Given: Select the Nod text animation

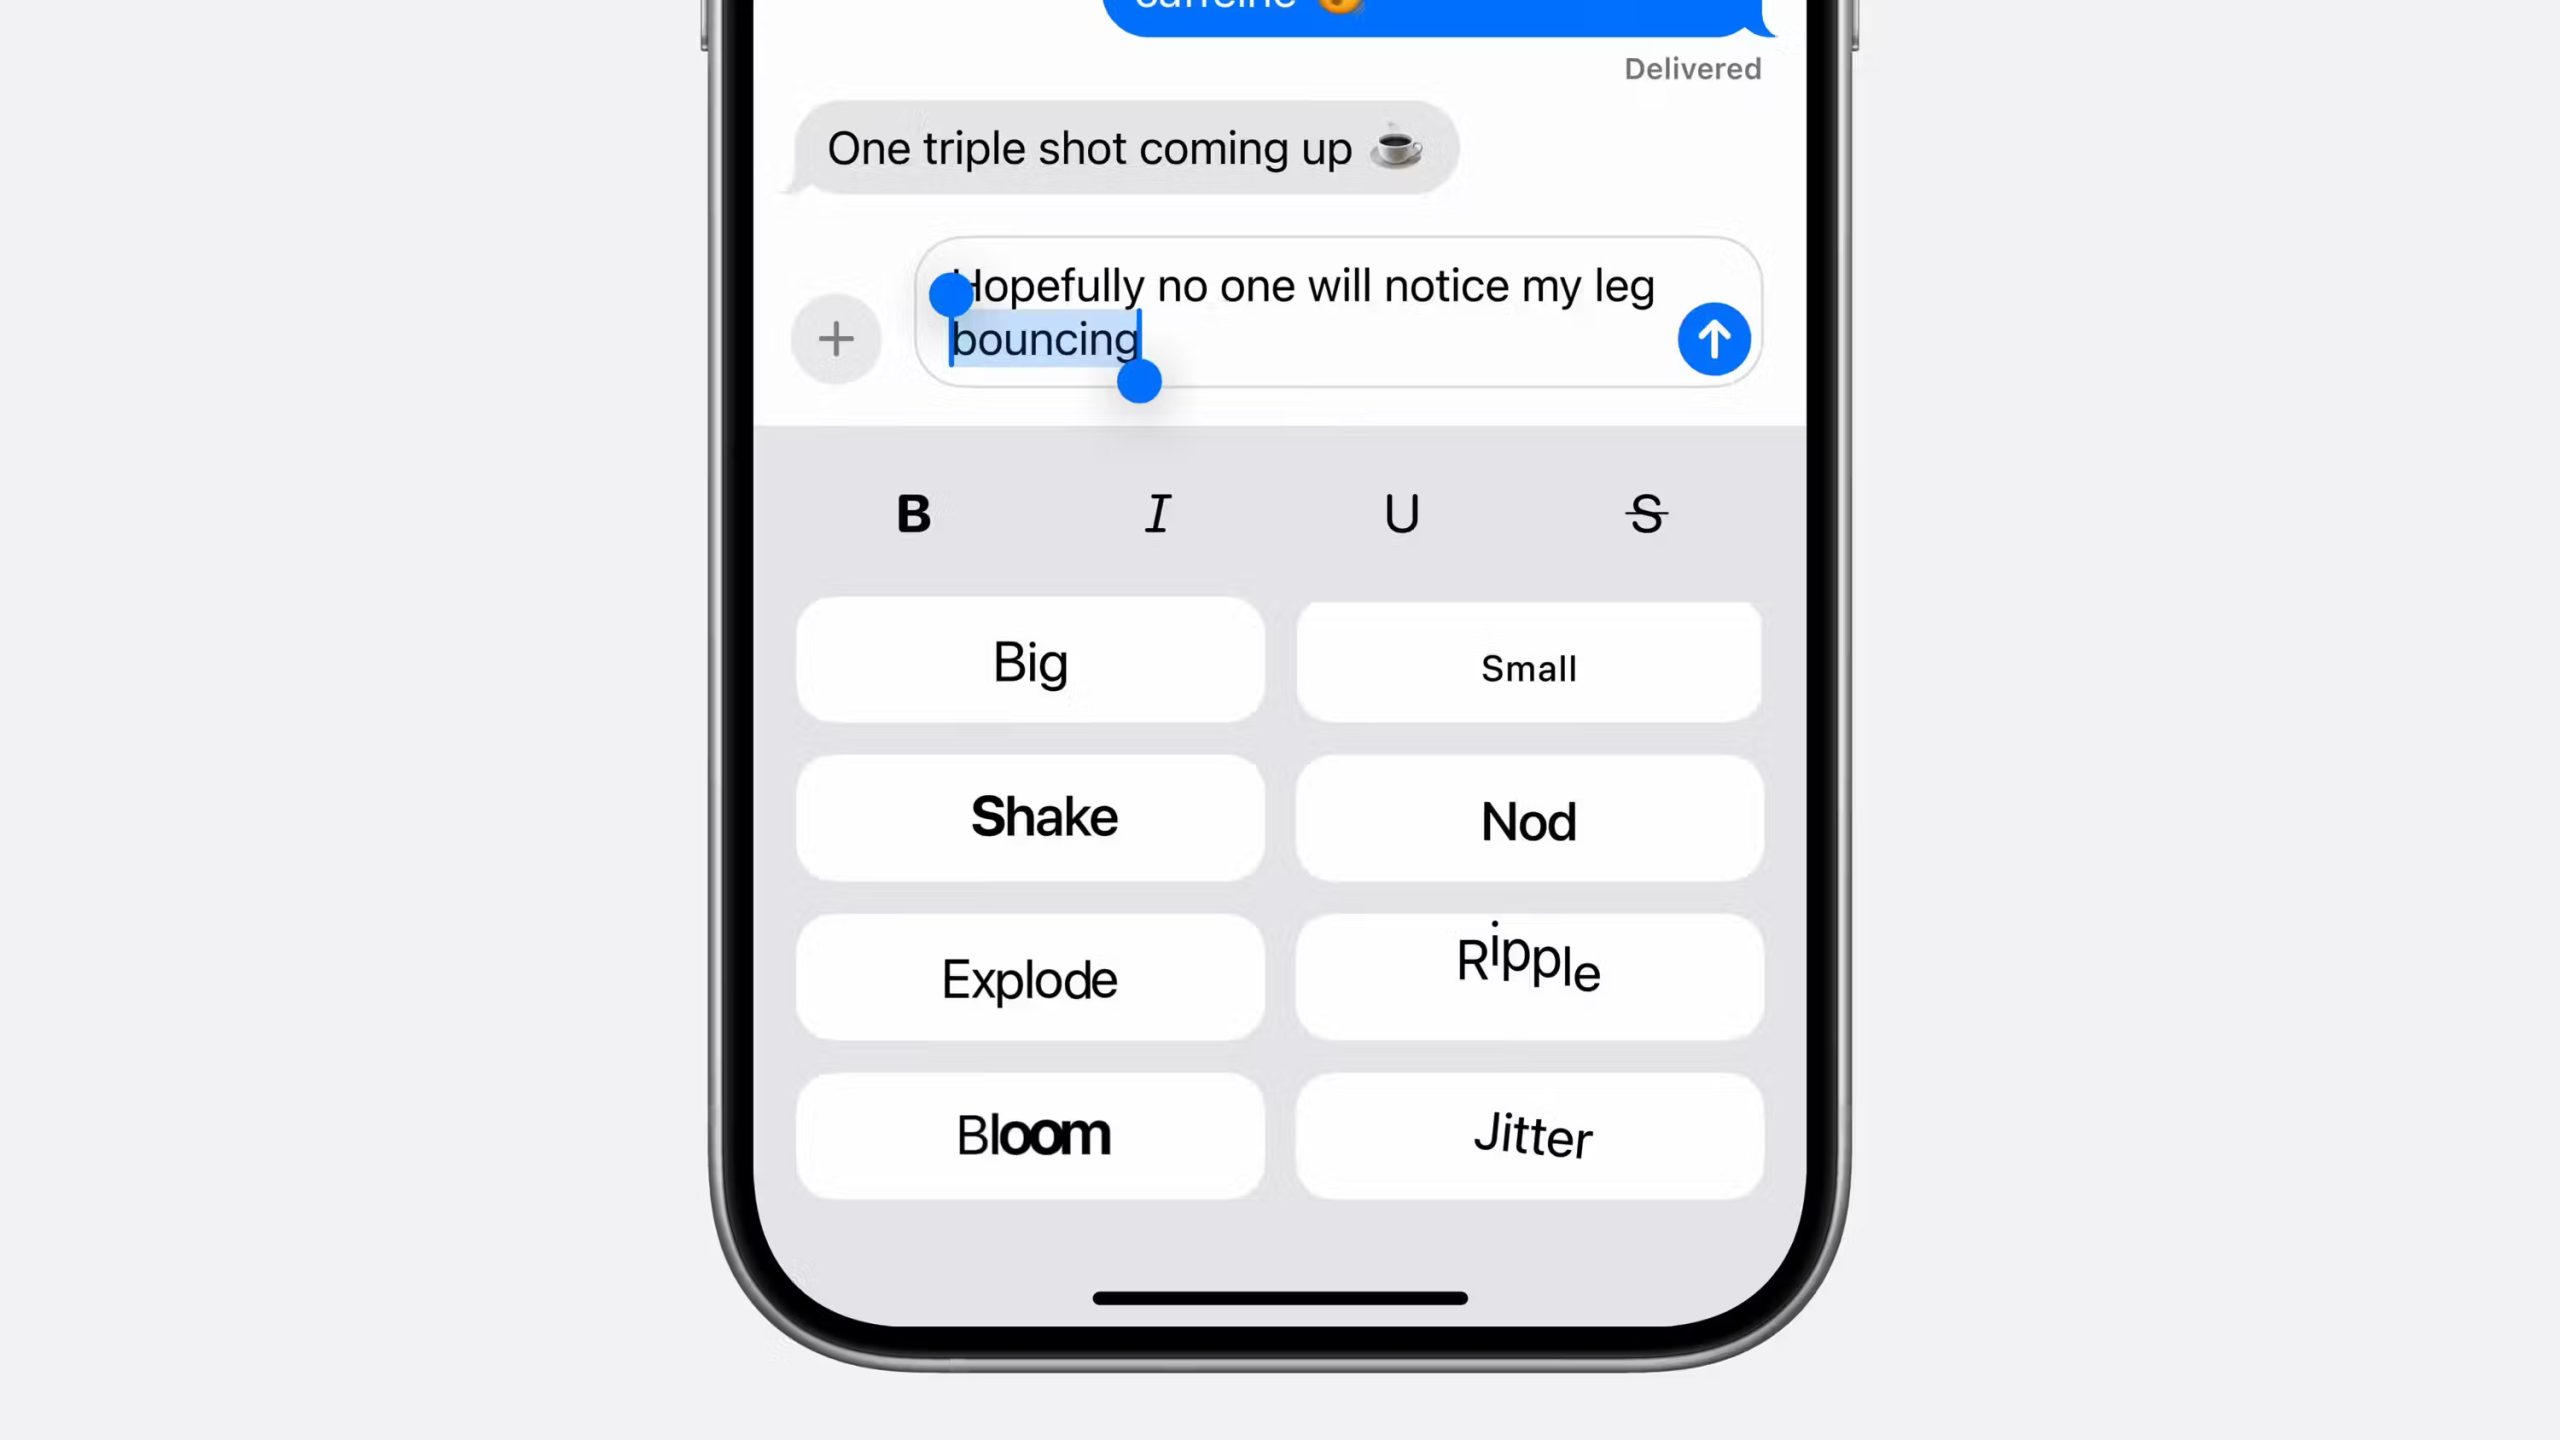Looking at the screenshot, I should click(x=1528, y=821).
